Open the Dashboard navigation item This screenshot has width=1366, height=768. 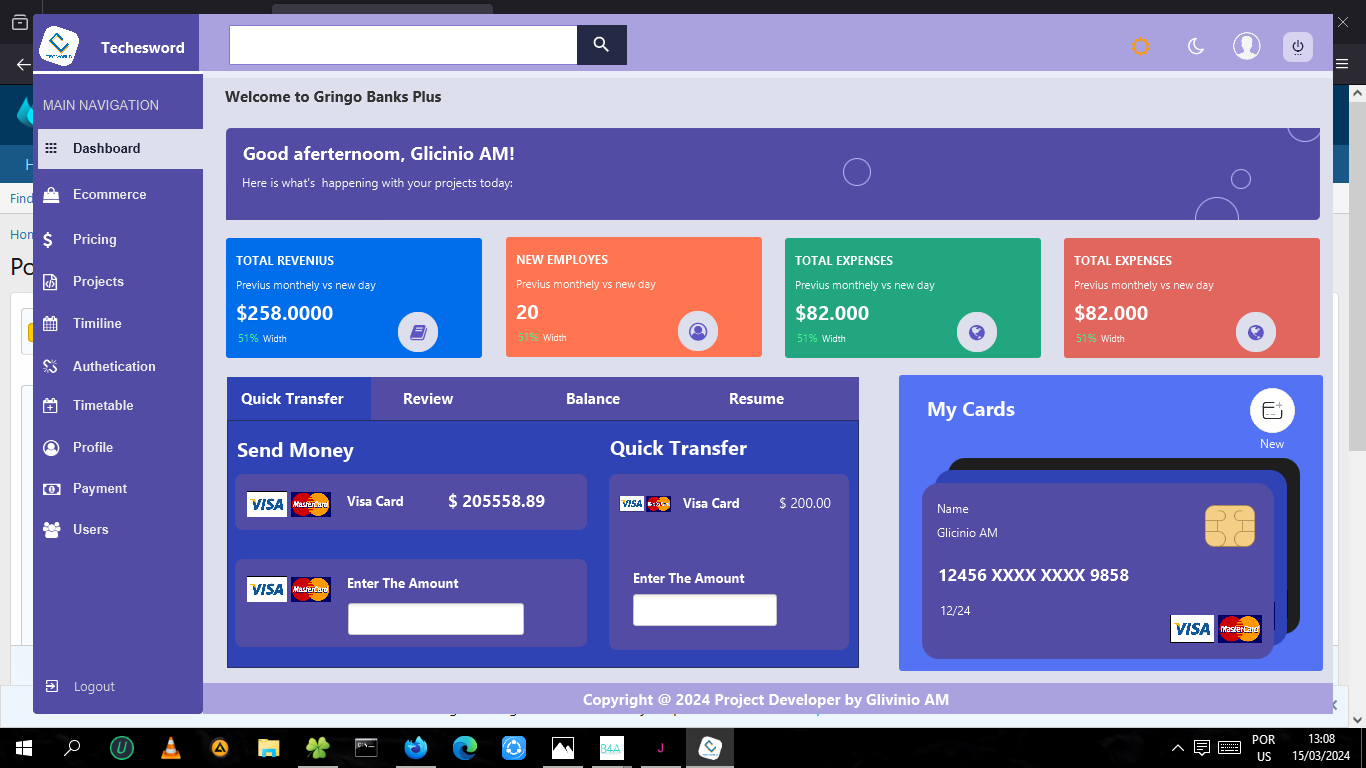click(x=120, y=148)
